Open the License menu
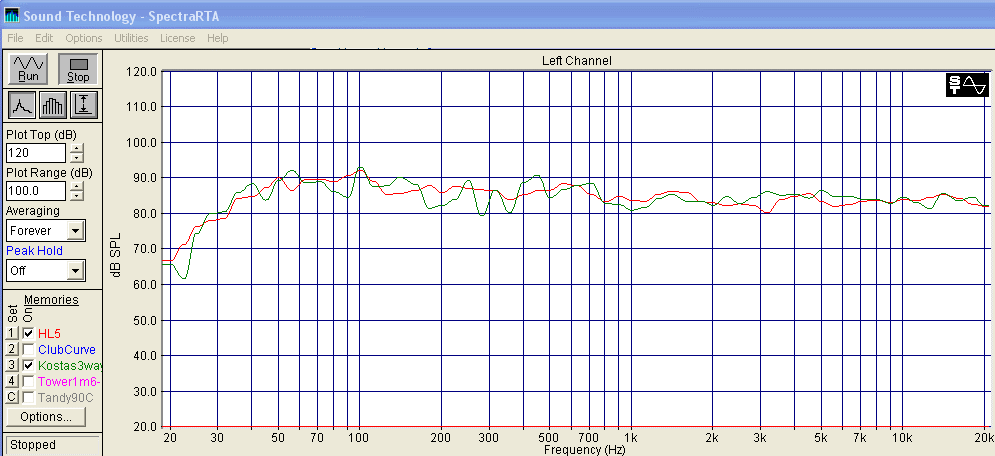This screenshot has width=995, height=456. click(178, 38)
